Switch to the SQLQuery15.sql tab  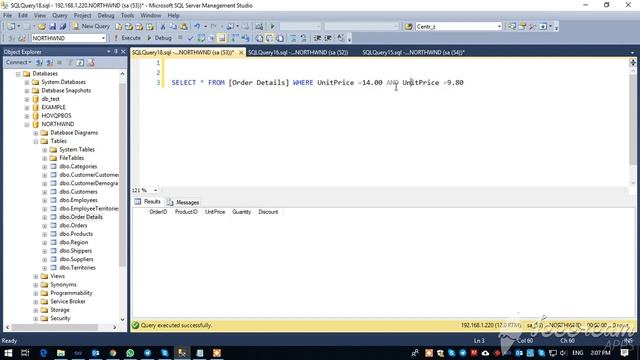click(x=413, y=53)
